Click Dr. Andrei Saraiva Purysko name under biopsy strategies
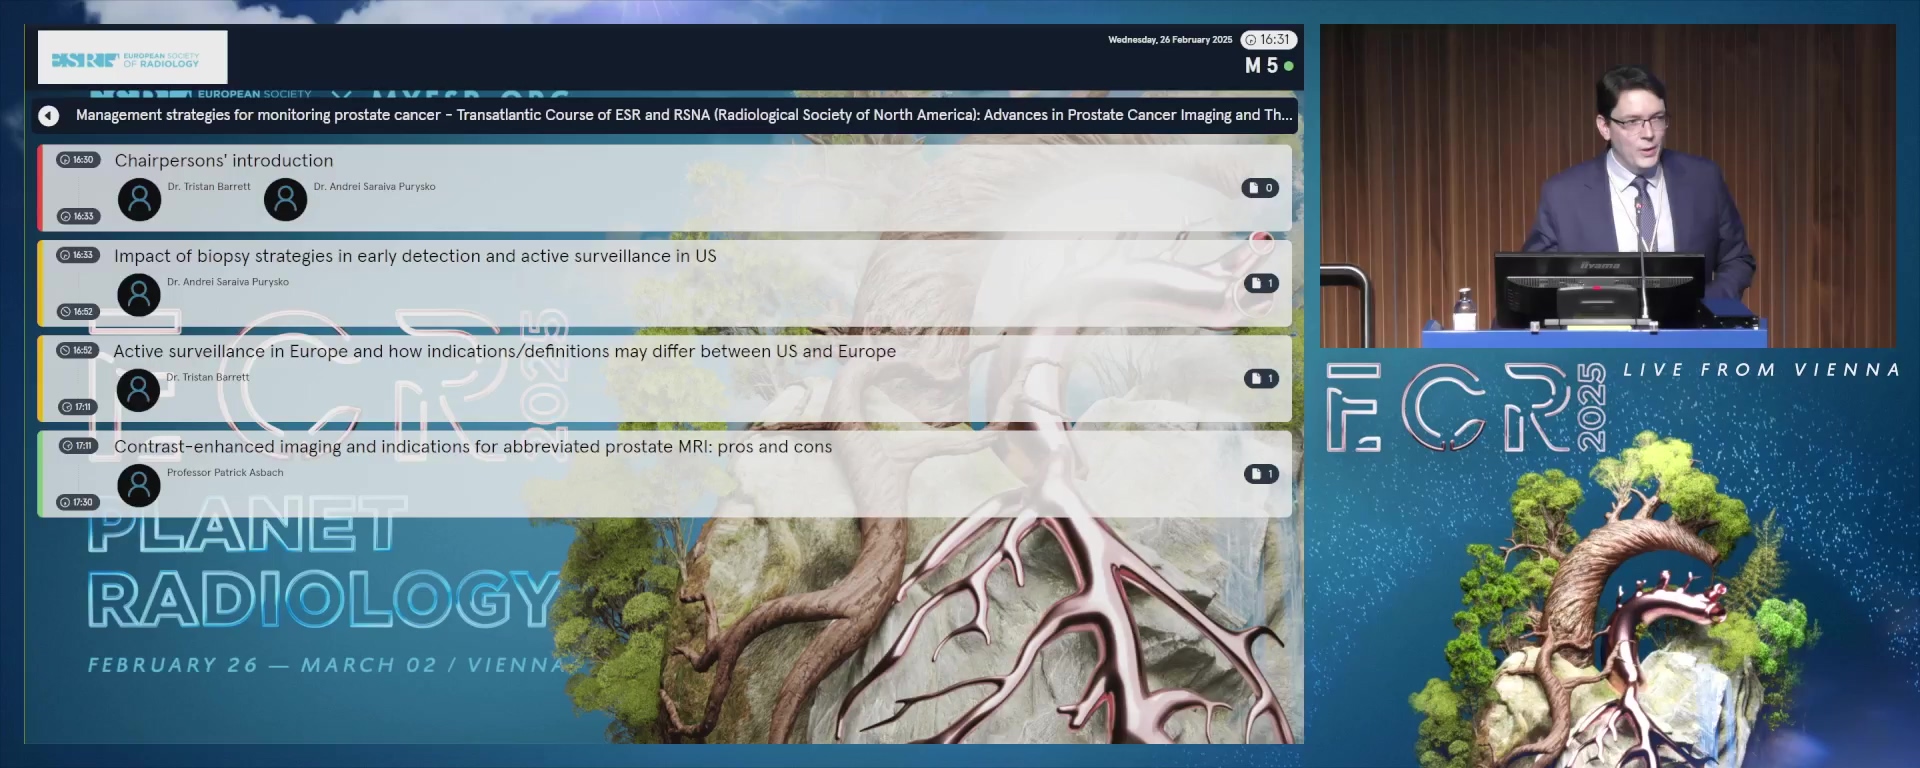The image size is (1920, 768). pos(228,282)
